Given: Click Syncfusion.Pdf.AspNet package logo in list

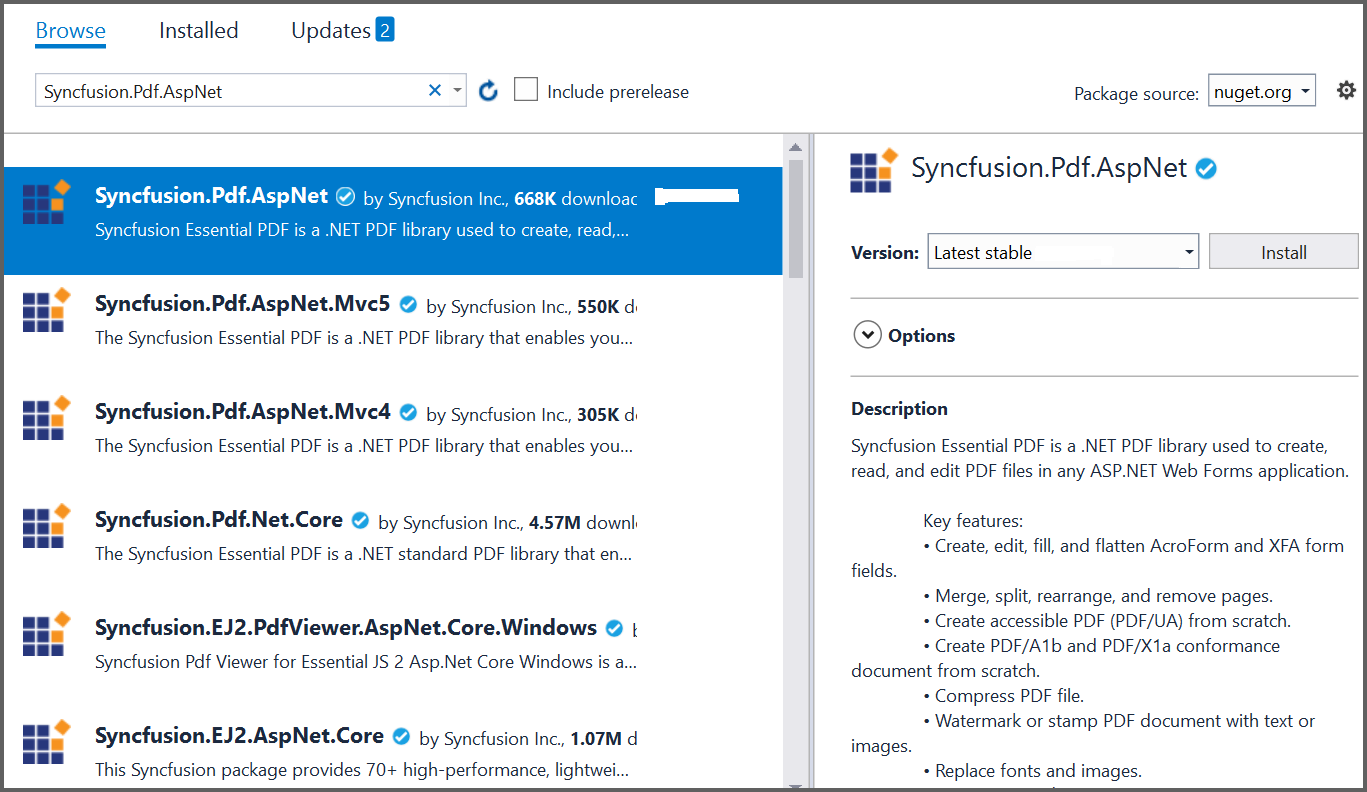Looking at the screenshot, I should pos(47,203).
